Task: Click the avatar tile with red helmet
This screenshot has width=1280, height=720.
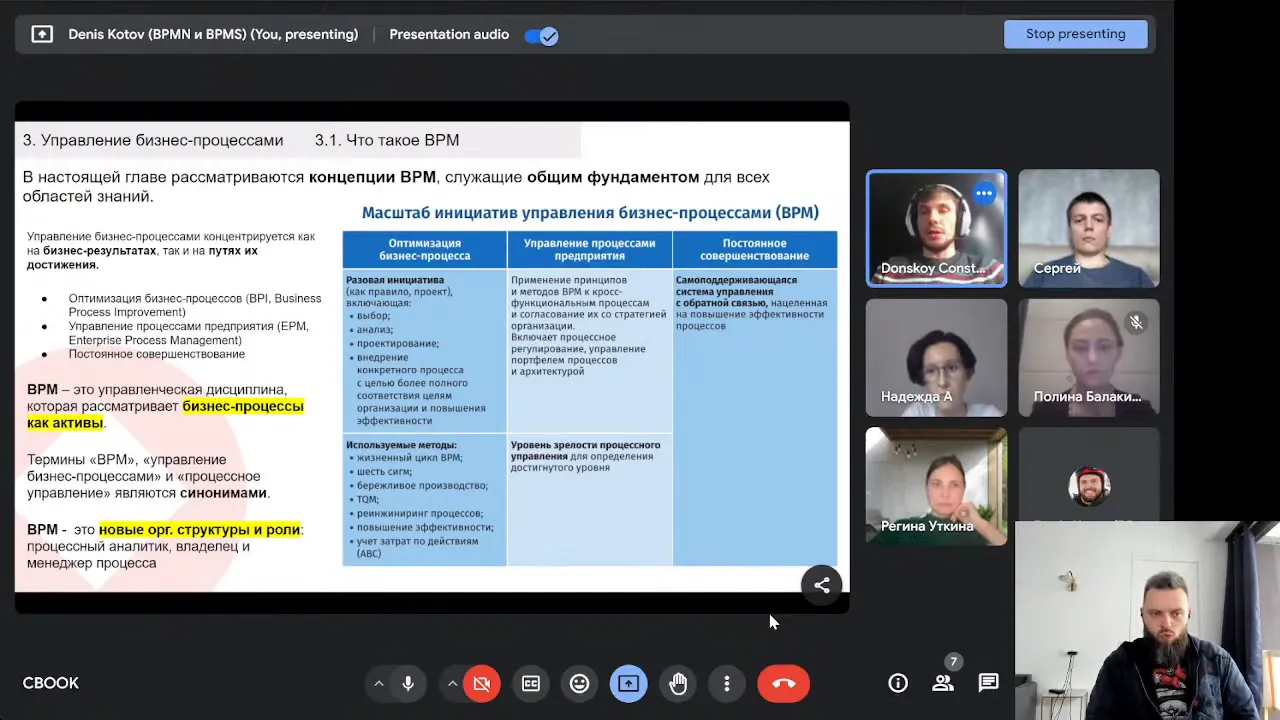Action: (1089, 486)
